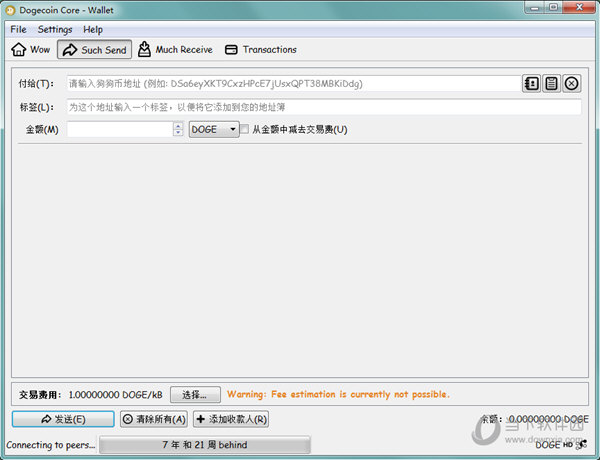Click the DOGE unit label in status bar
Image resolution: width=600 pixels, height=460 pixels.
(x=548, y=445)
